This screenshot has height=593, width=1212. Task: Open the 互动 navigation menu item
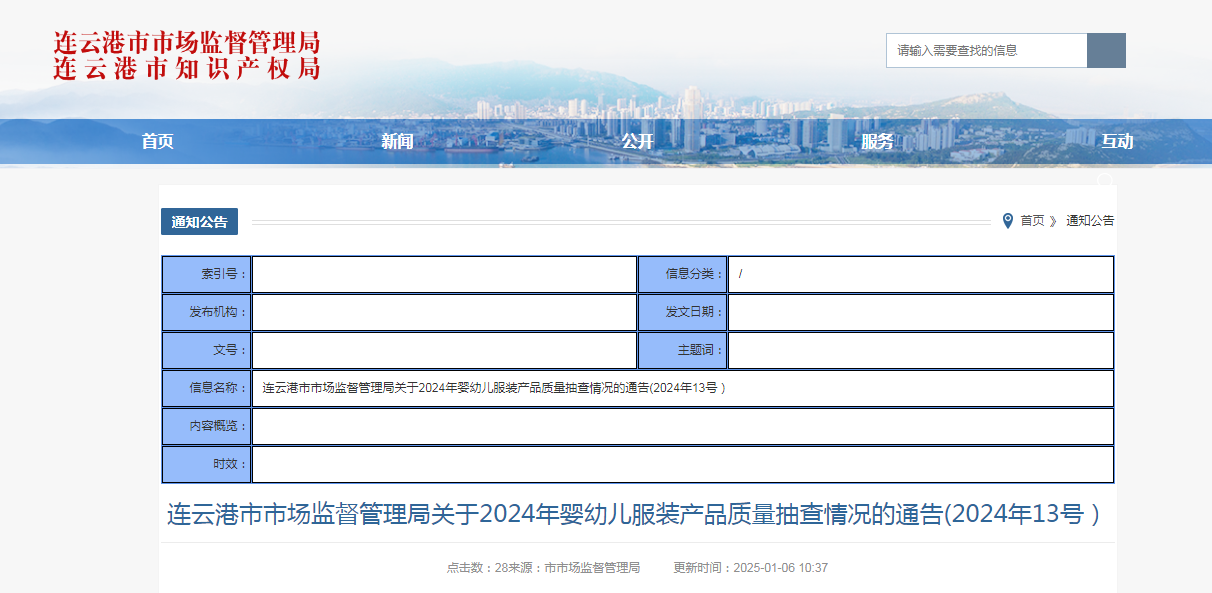pyautogui.click(x=1117, y=142)
